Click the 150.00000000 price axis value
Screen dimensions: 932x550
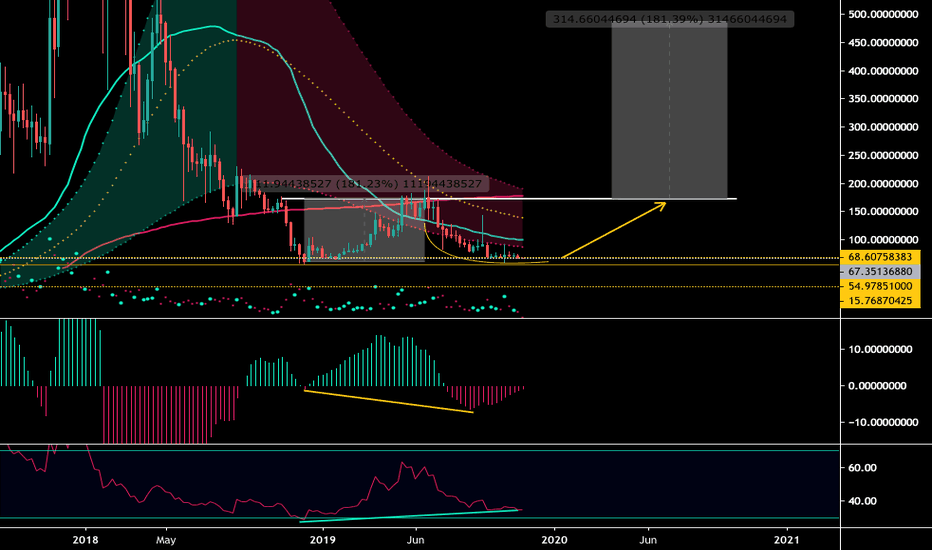883,211
